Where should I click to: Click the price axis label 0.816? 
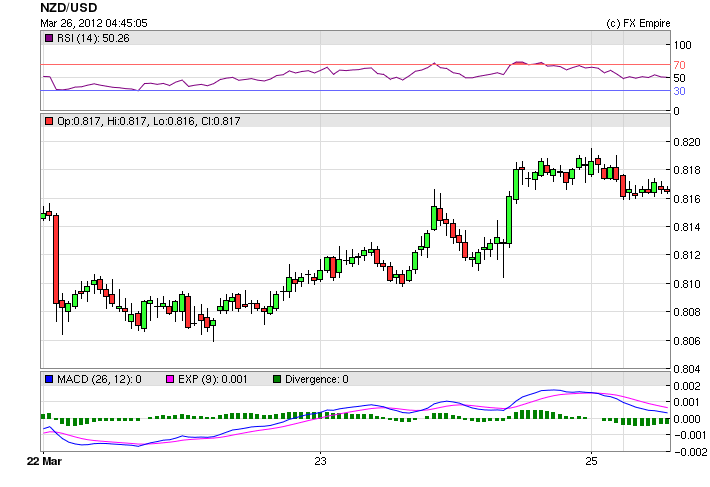(687, 199)
